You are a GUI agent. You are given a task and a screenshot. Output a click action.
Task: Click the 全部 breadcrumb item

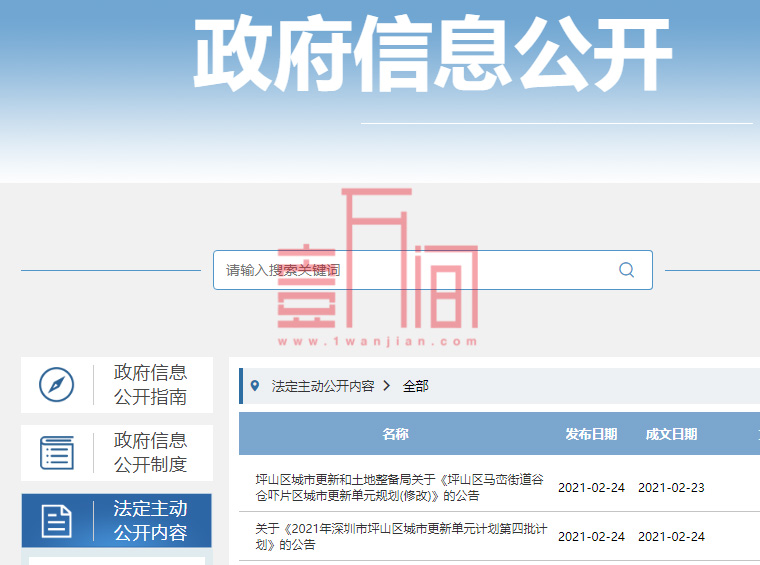tap(416, 386)
